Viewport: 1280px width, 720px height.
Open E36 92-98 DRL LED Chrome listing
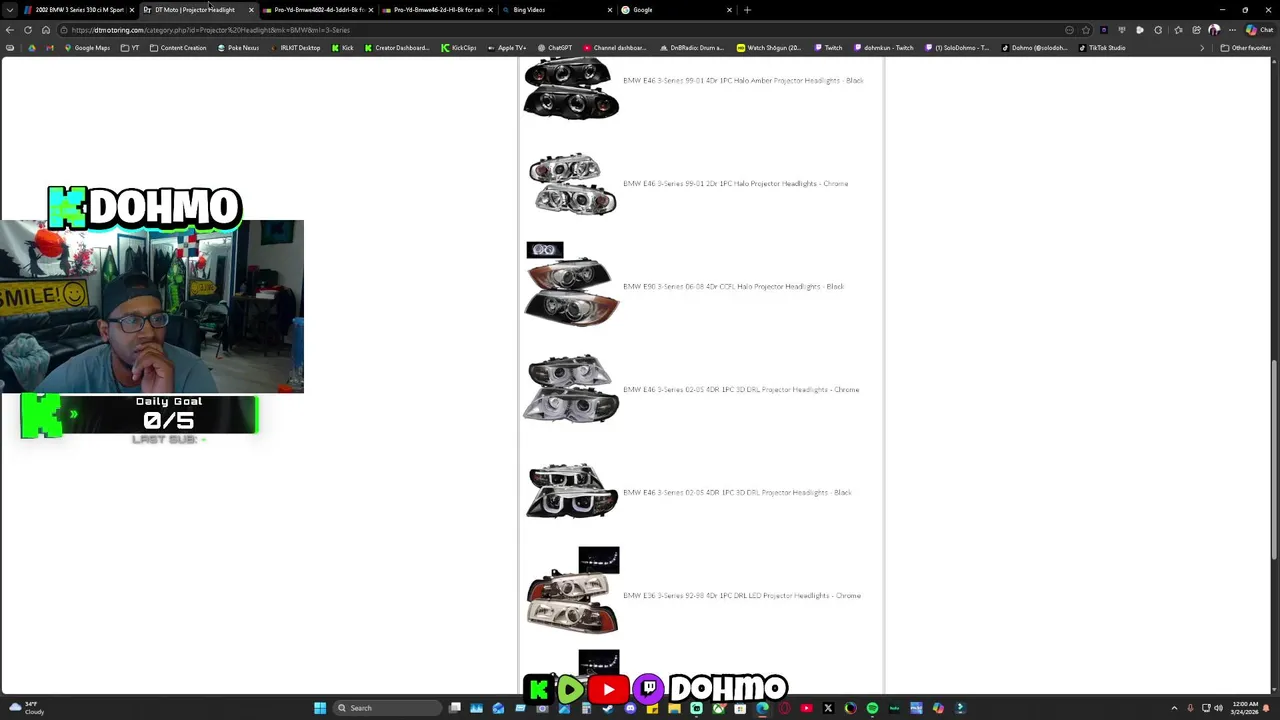pos(741,596)
